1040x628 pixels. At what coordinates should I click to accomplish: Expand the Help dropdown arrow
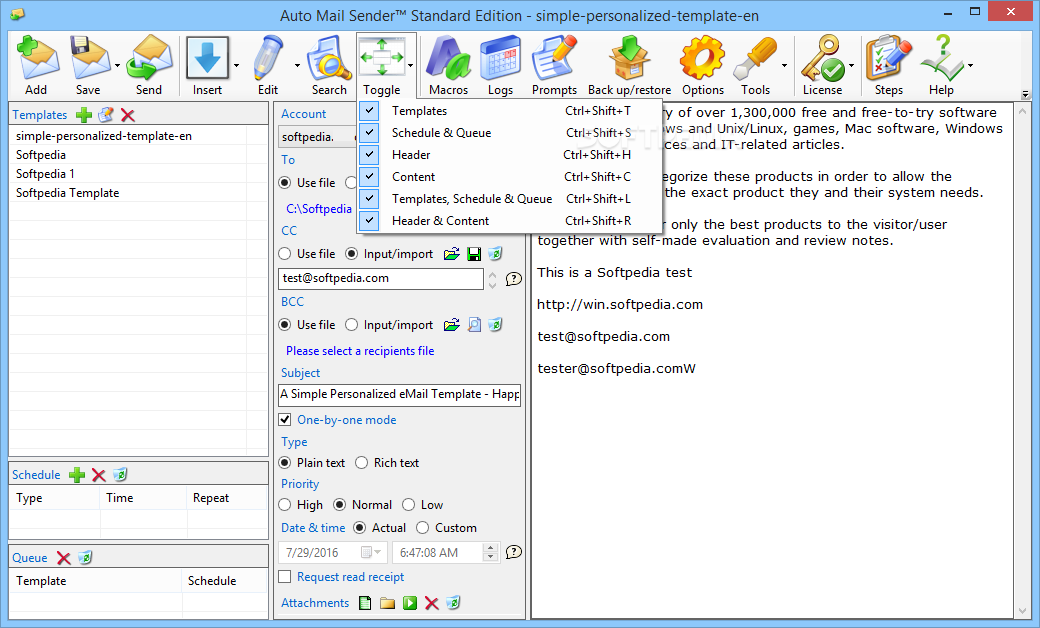(x=970, y=66)
